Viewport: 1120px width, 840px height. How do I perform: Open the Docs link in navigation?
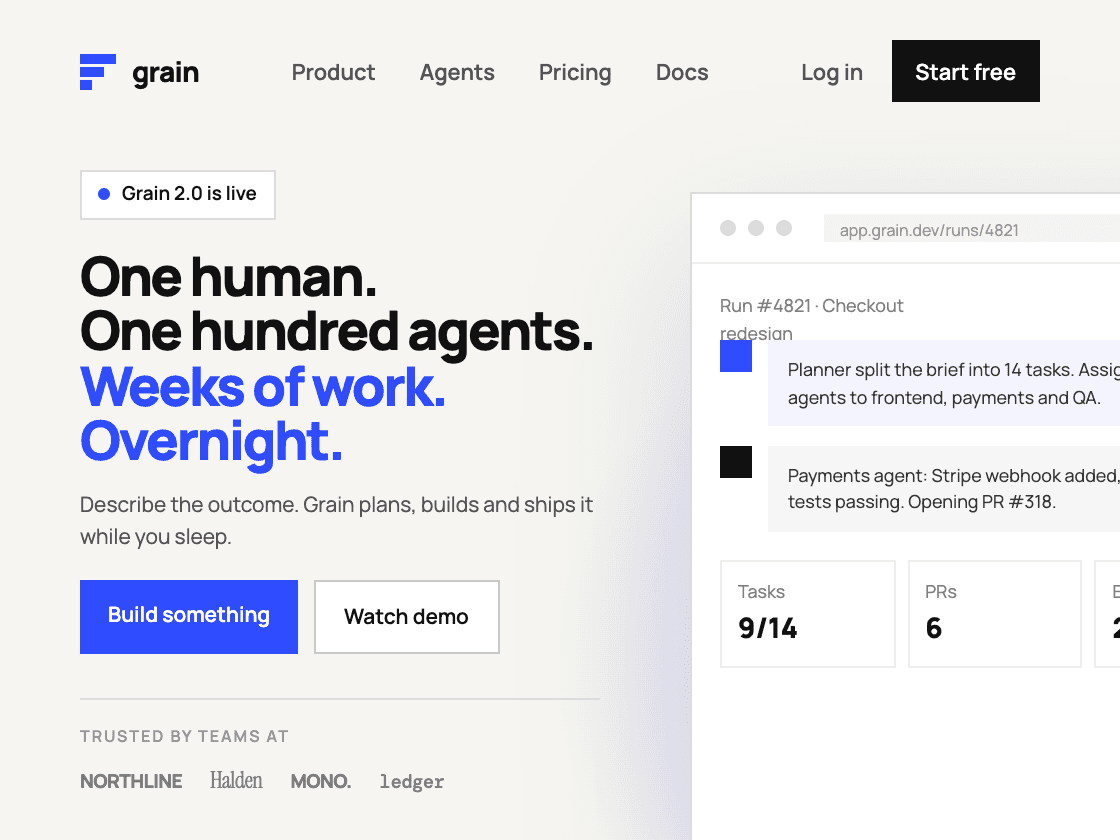click(x=682, y=72)
